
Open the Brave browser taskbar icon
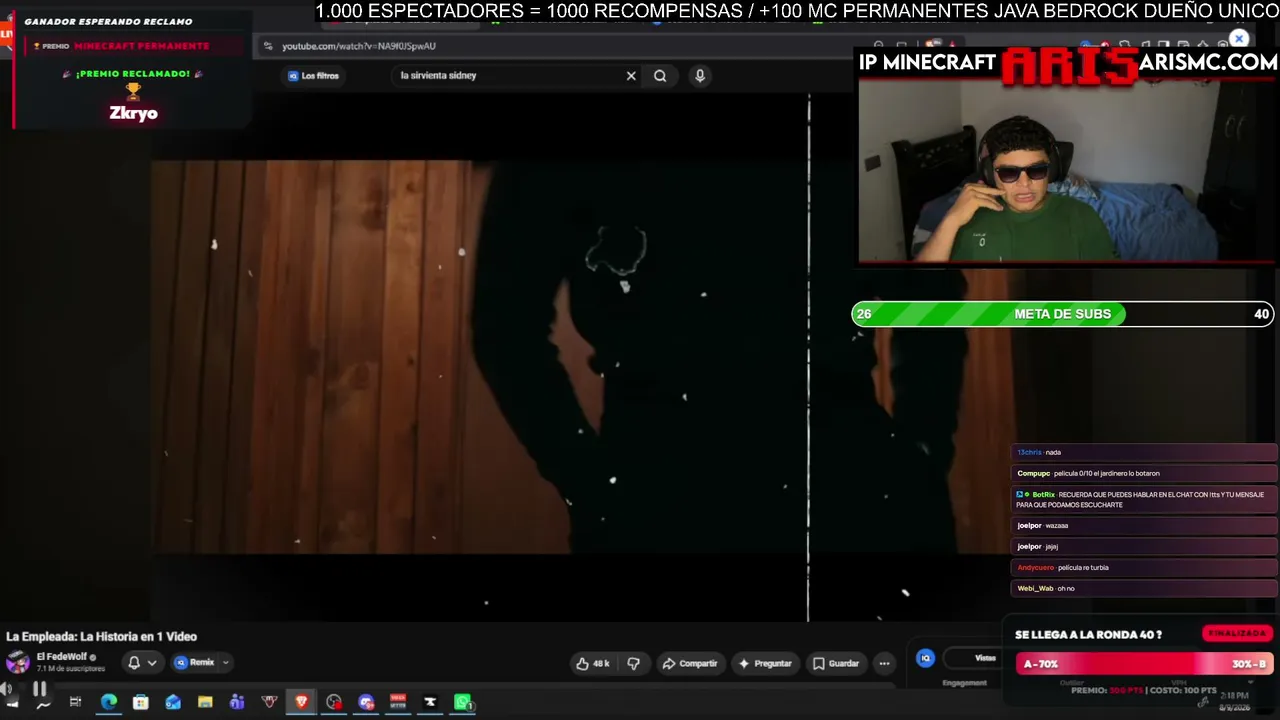click(x=301, y=702)
